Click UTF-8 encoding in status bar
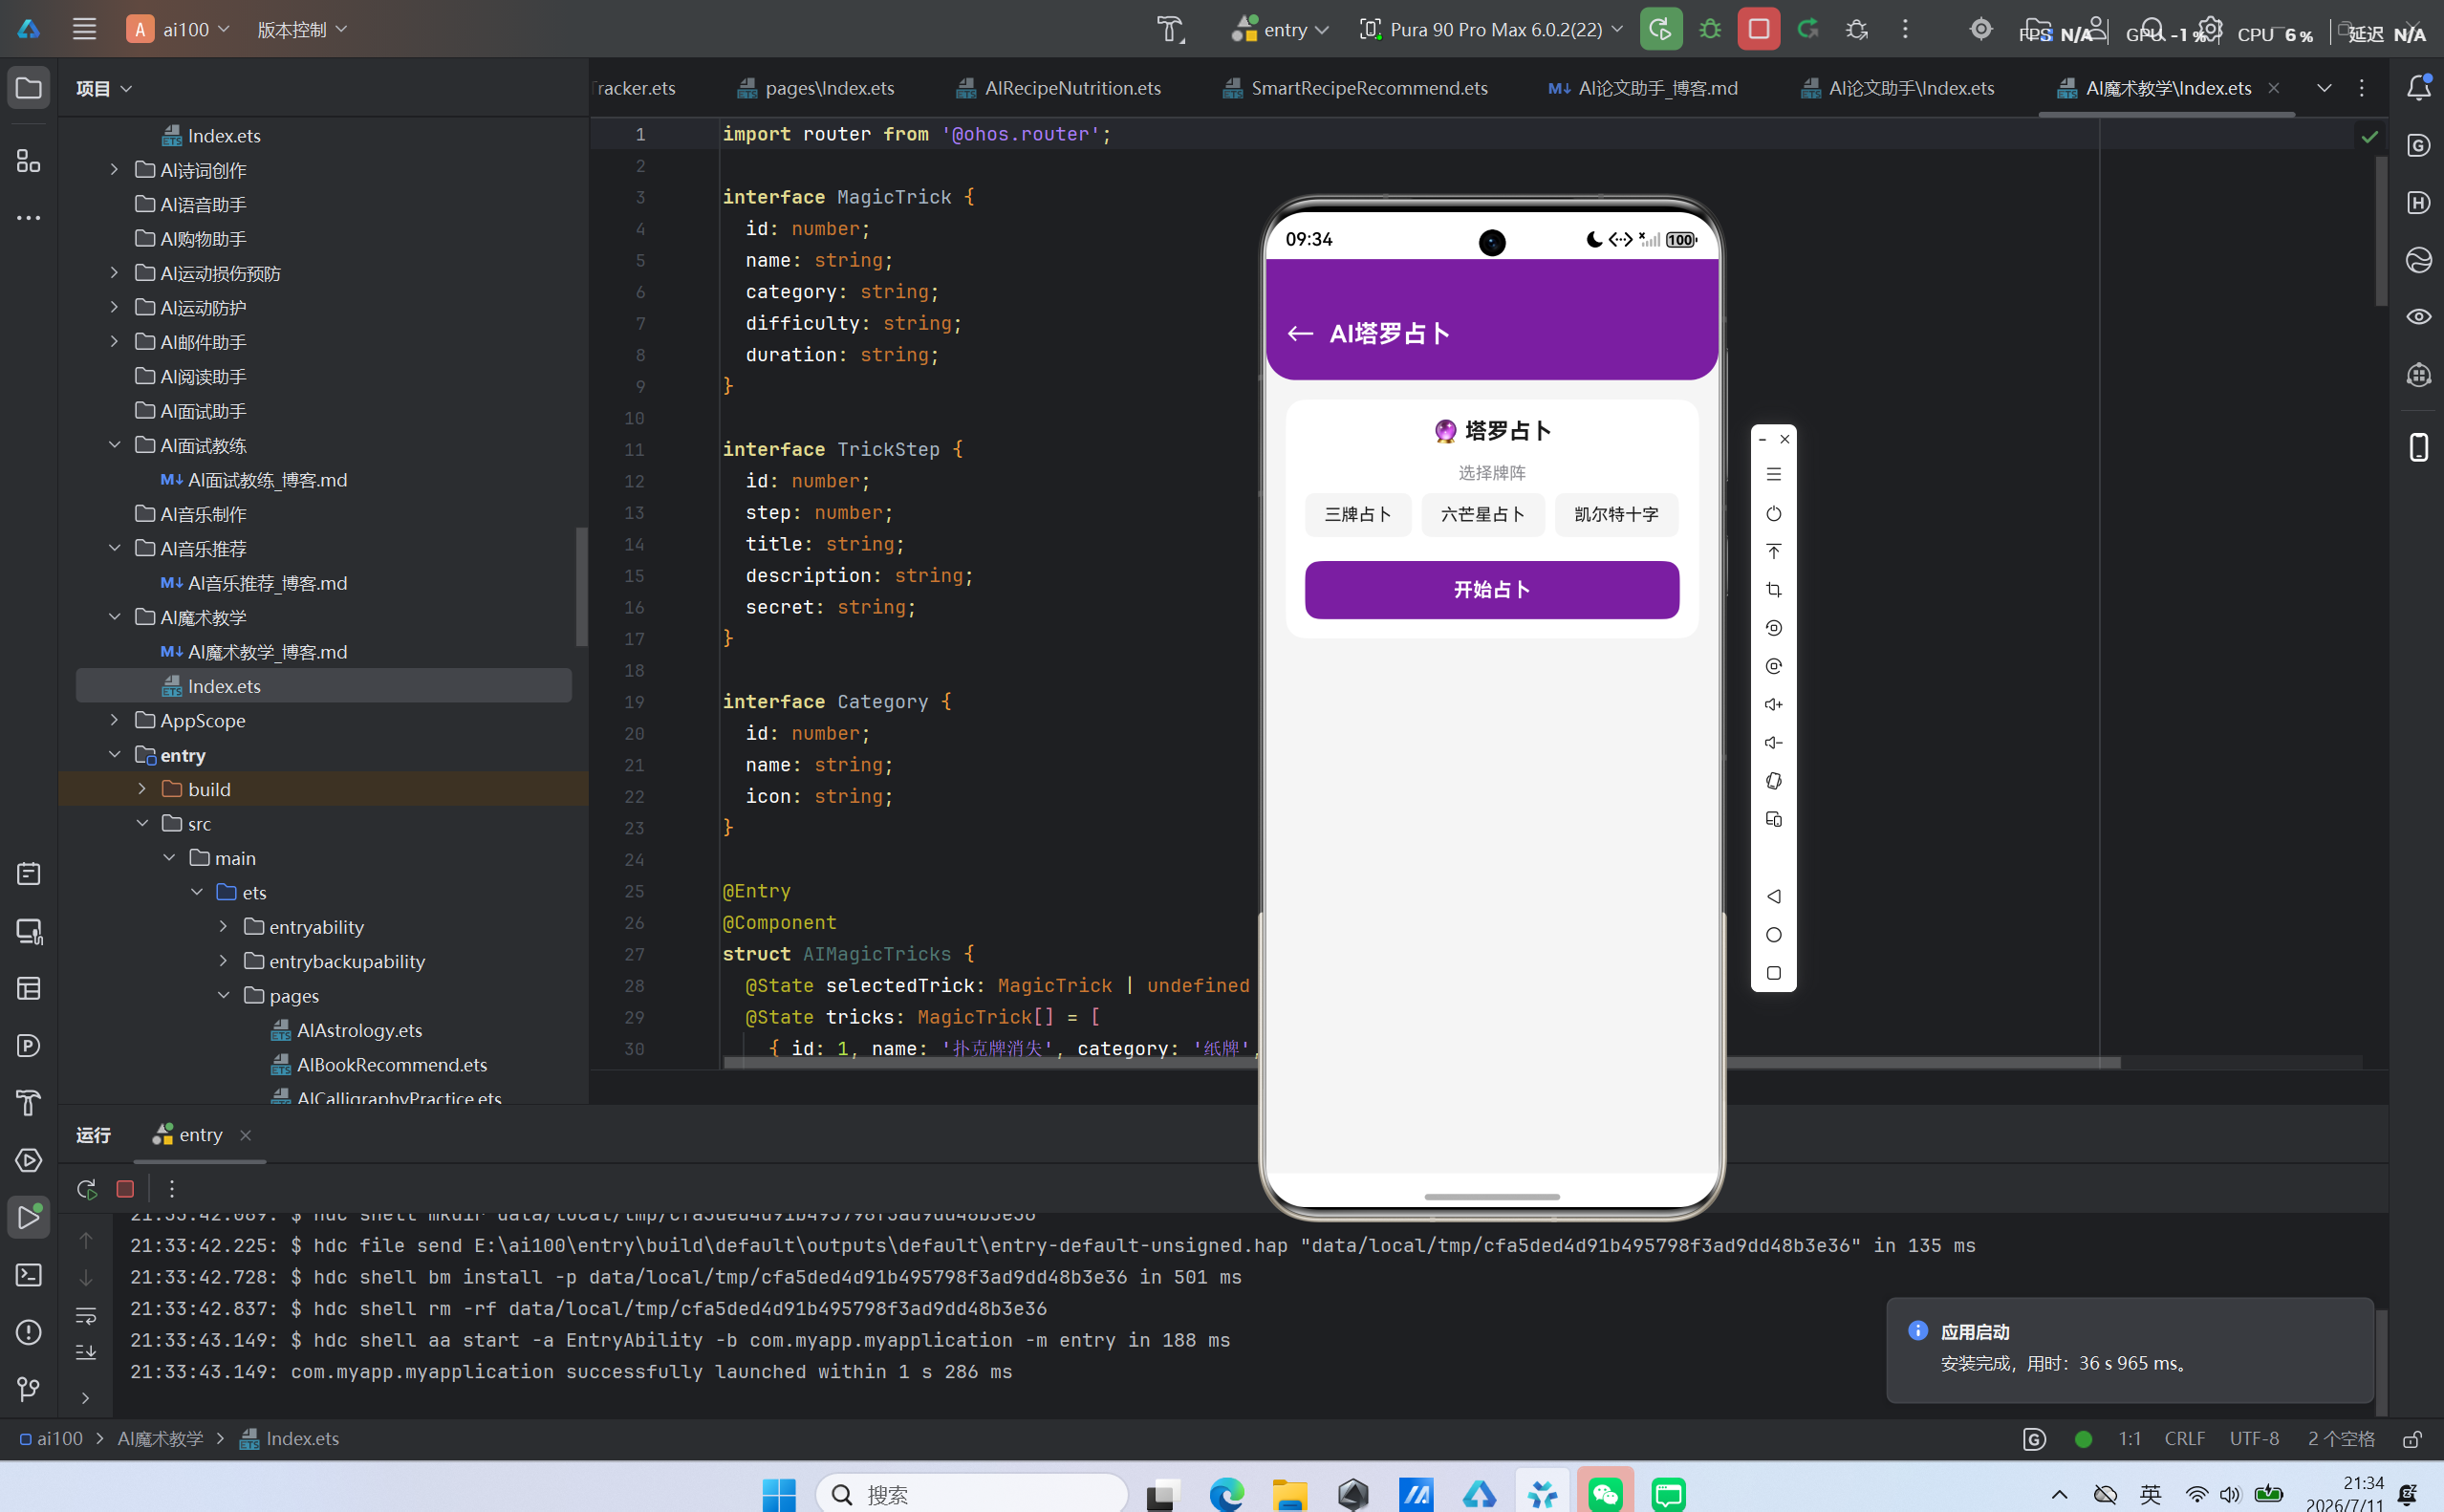Viewport: 2444px width, 1512px height. click(x=2254, y=1438)
